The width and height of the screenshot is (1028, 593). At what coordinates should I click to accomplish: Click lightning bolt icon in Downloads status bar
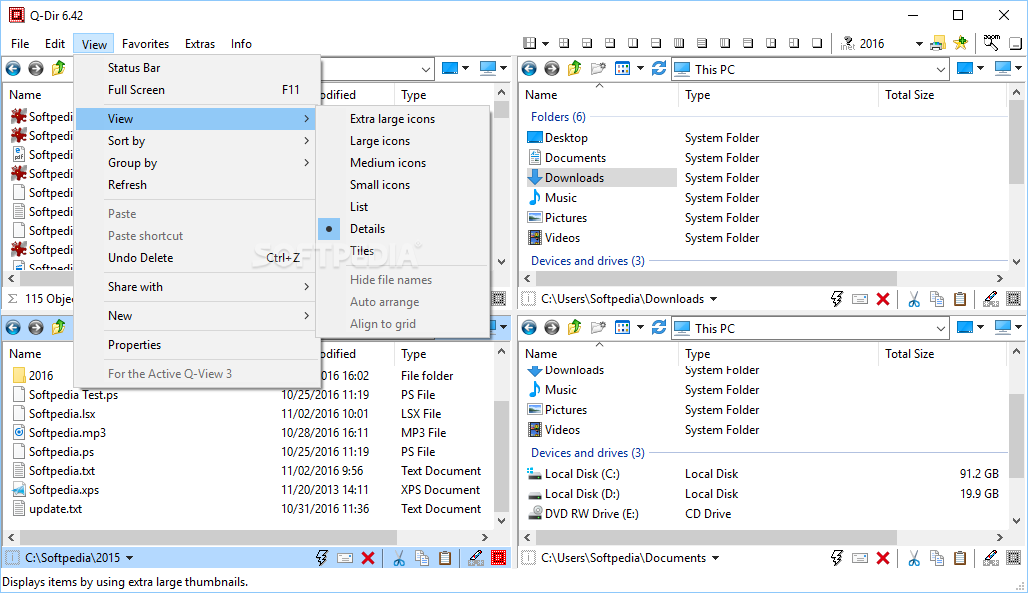[837, 299]
